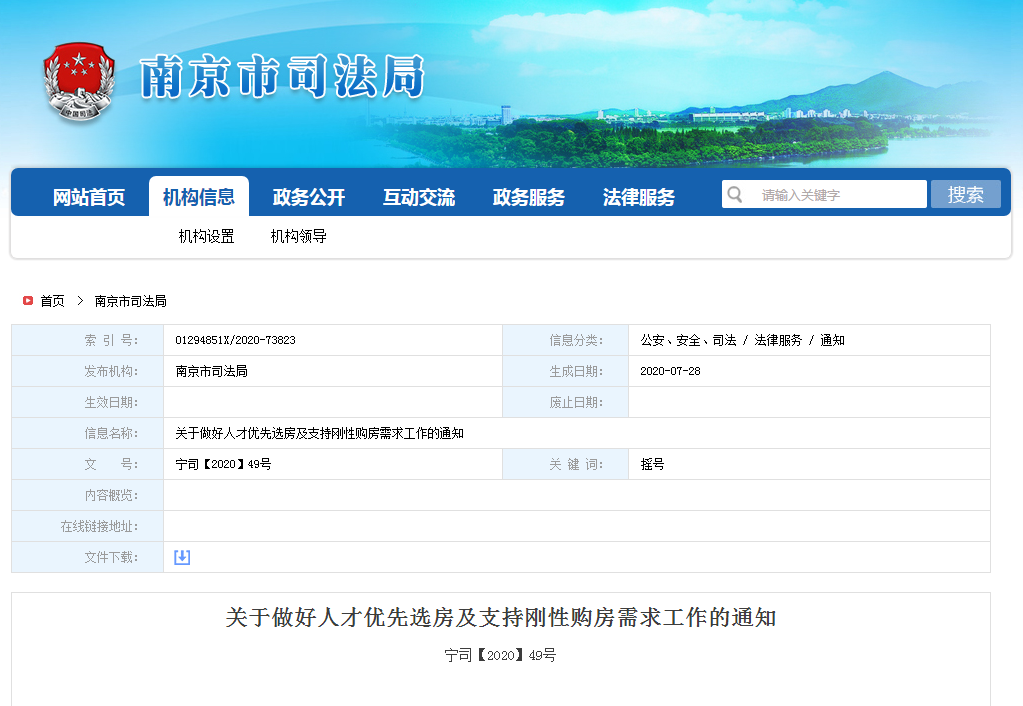The image size is (1023, 706).
Task: Click the judicial bureau emblem logo
Action: [79, 82]
